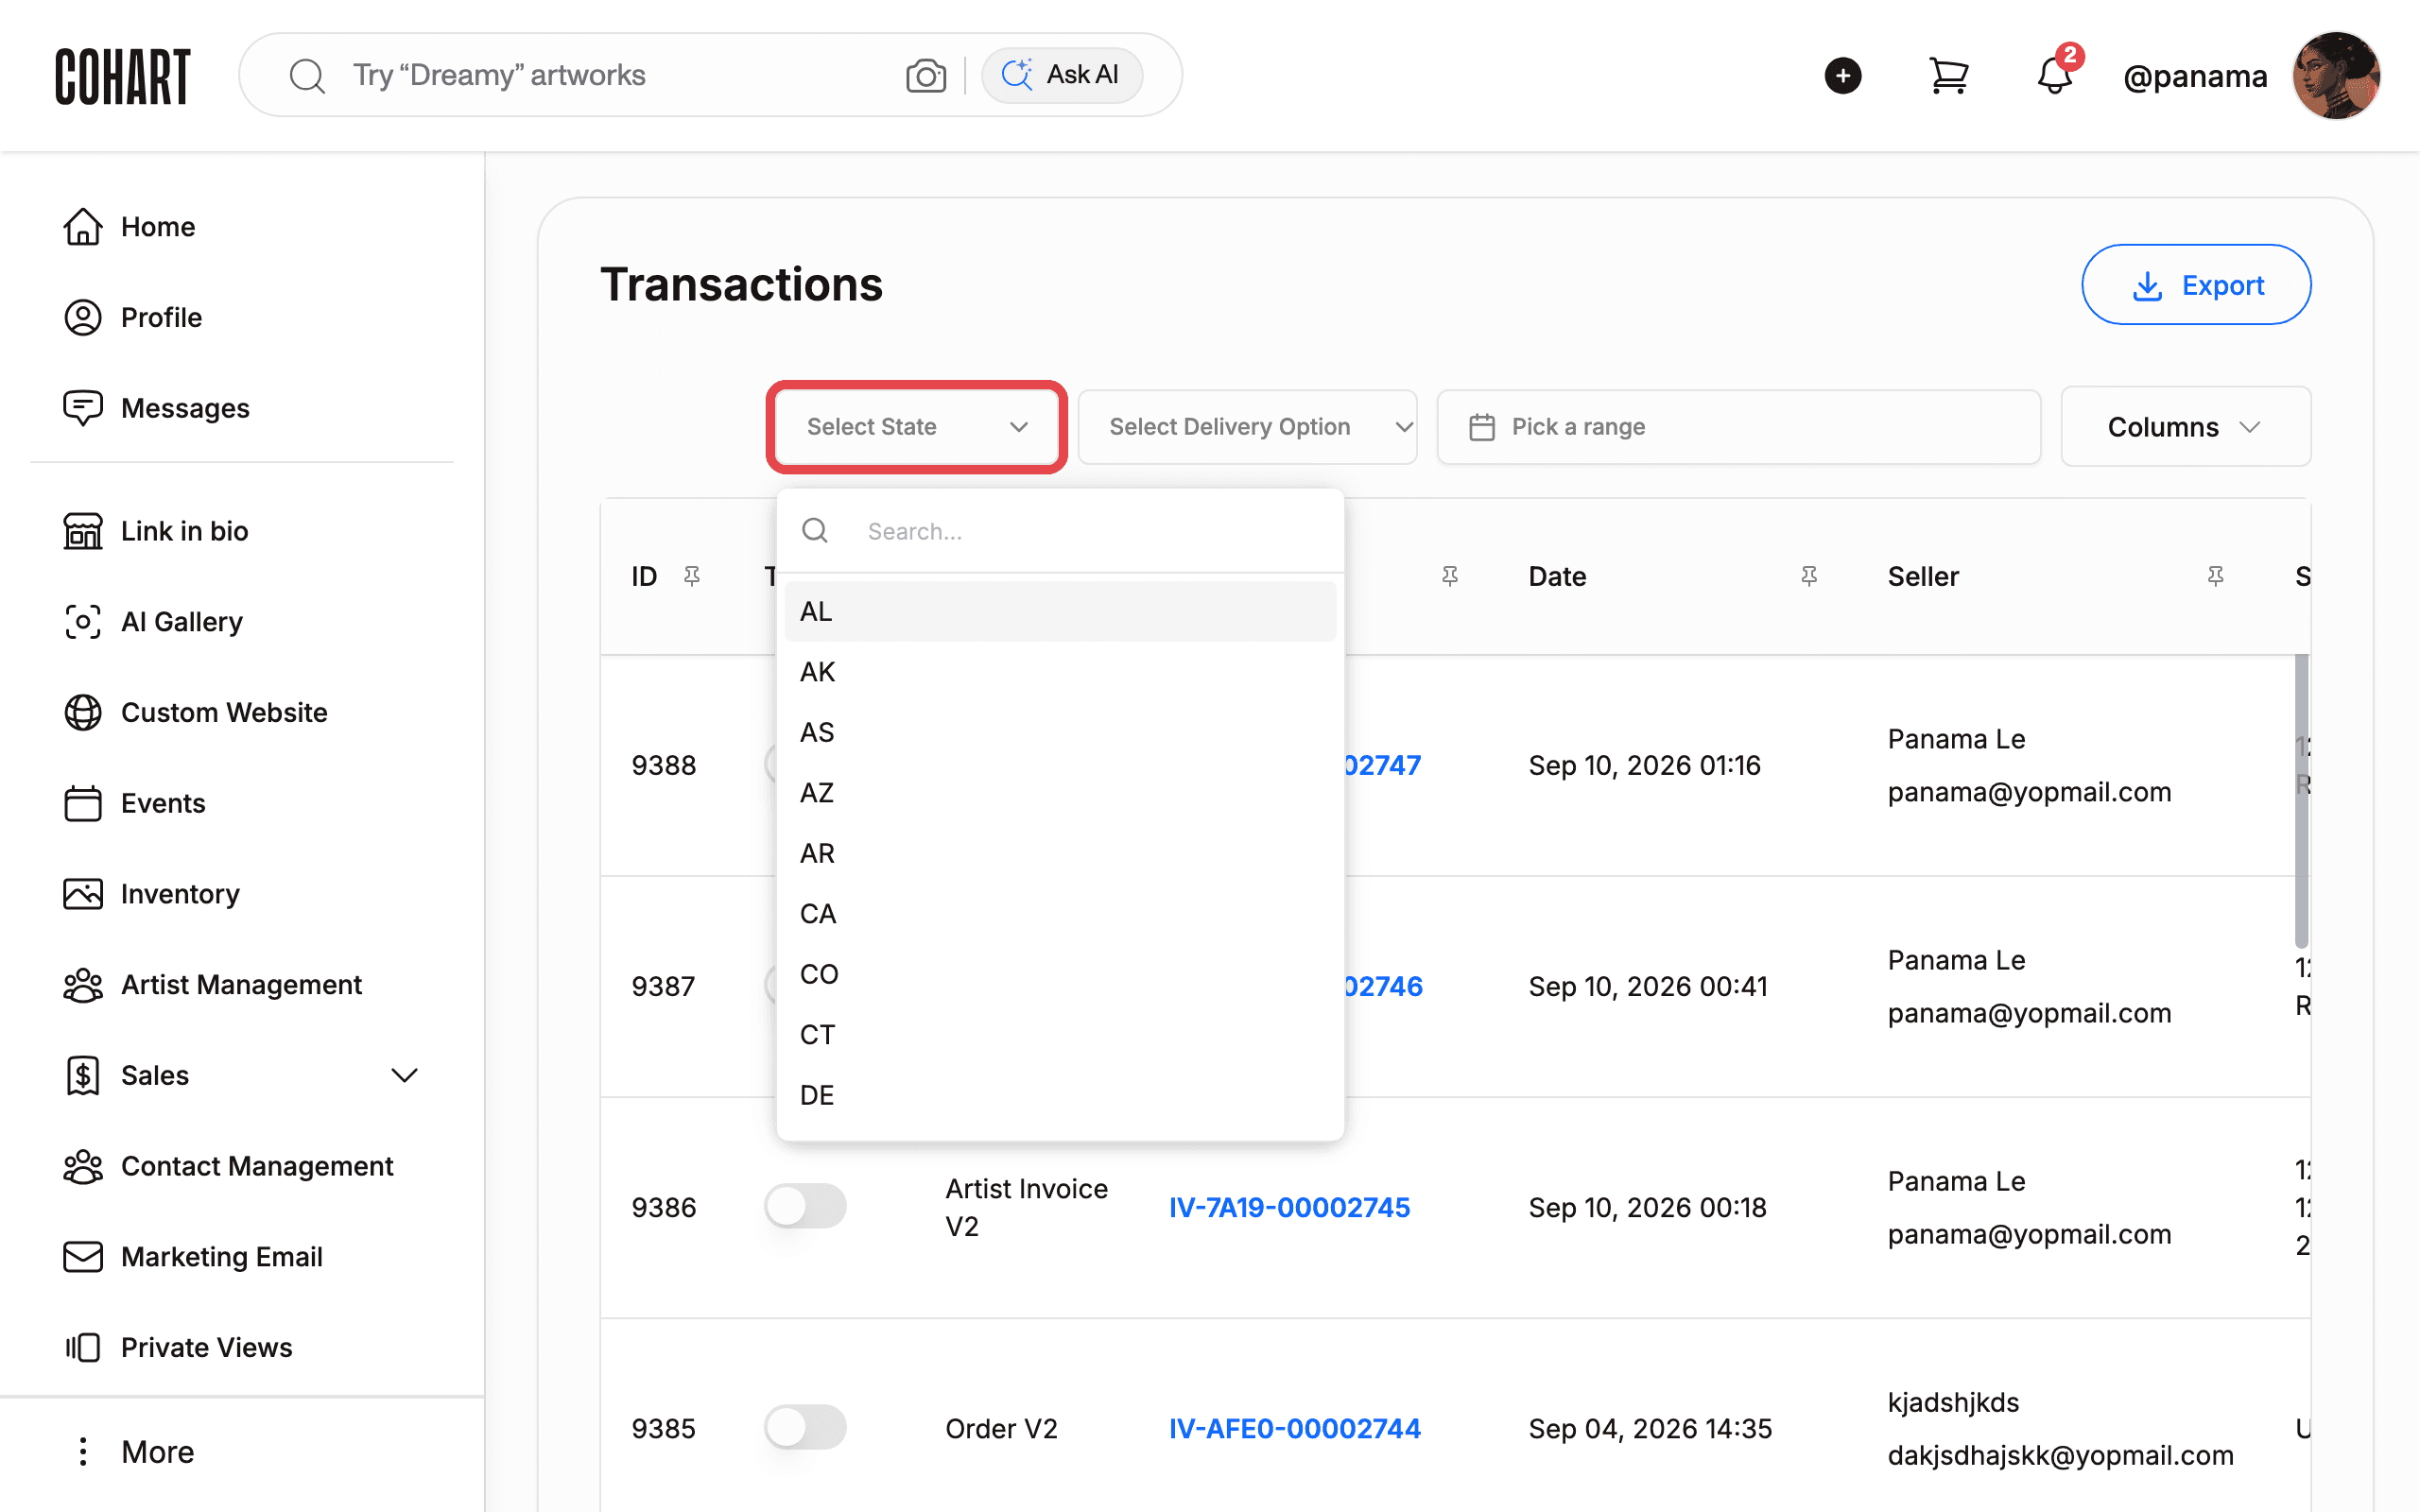The width and height of the screenshot is (2420, 1512).
Task: Open Messages in sidebar
Action: (x=185, y=408)
